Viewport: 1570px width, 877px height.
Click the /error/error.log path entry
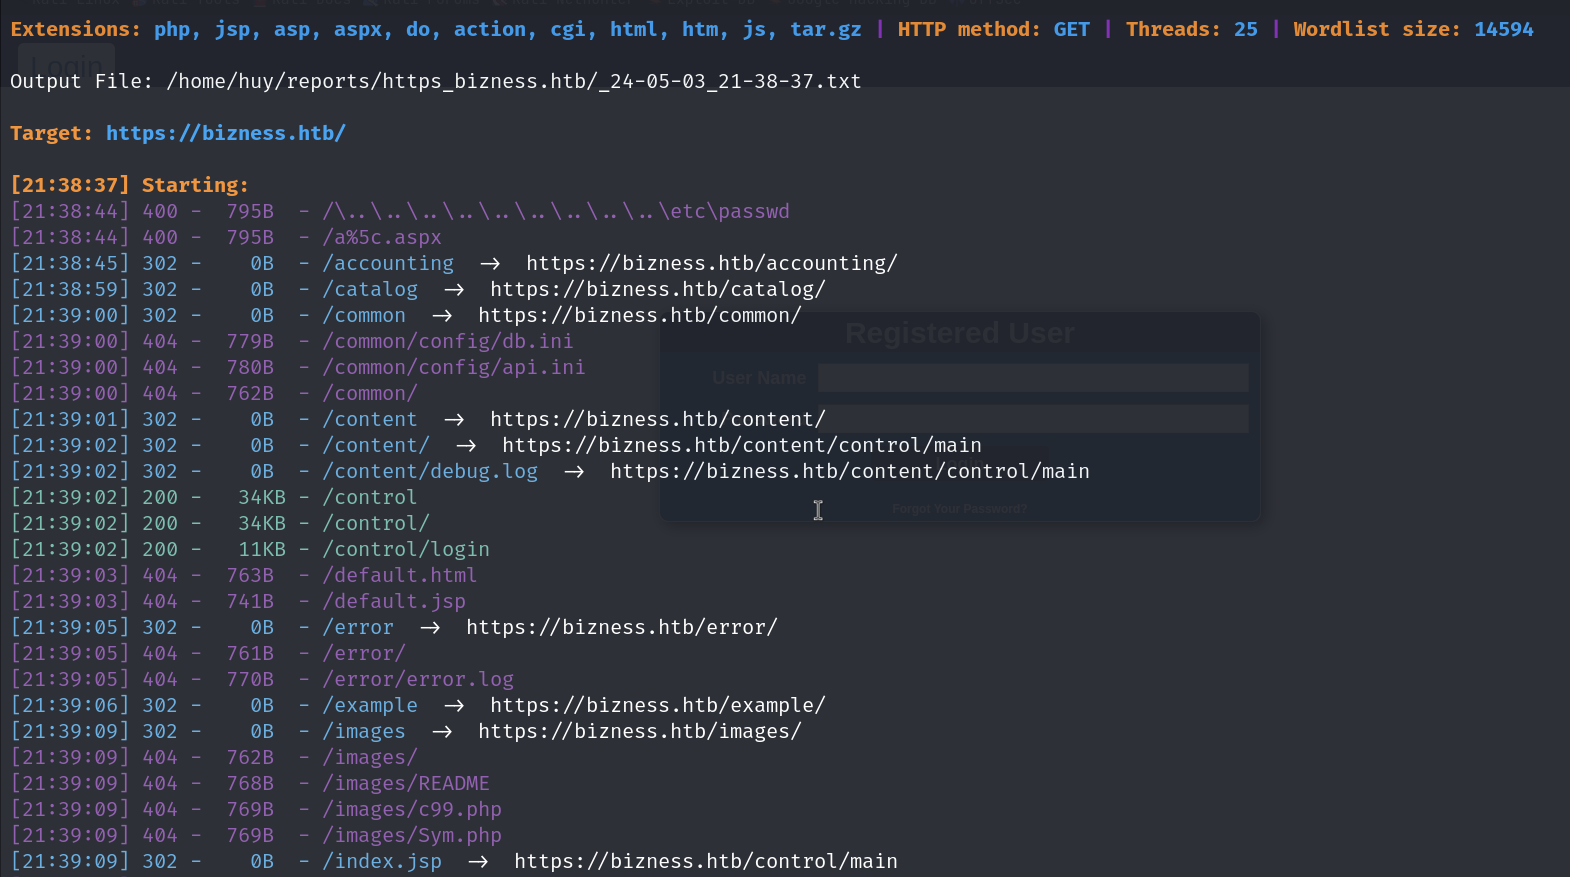click(x=418, y=679)
